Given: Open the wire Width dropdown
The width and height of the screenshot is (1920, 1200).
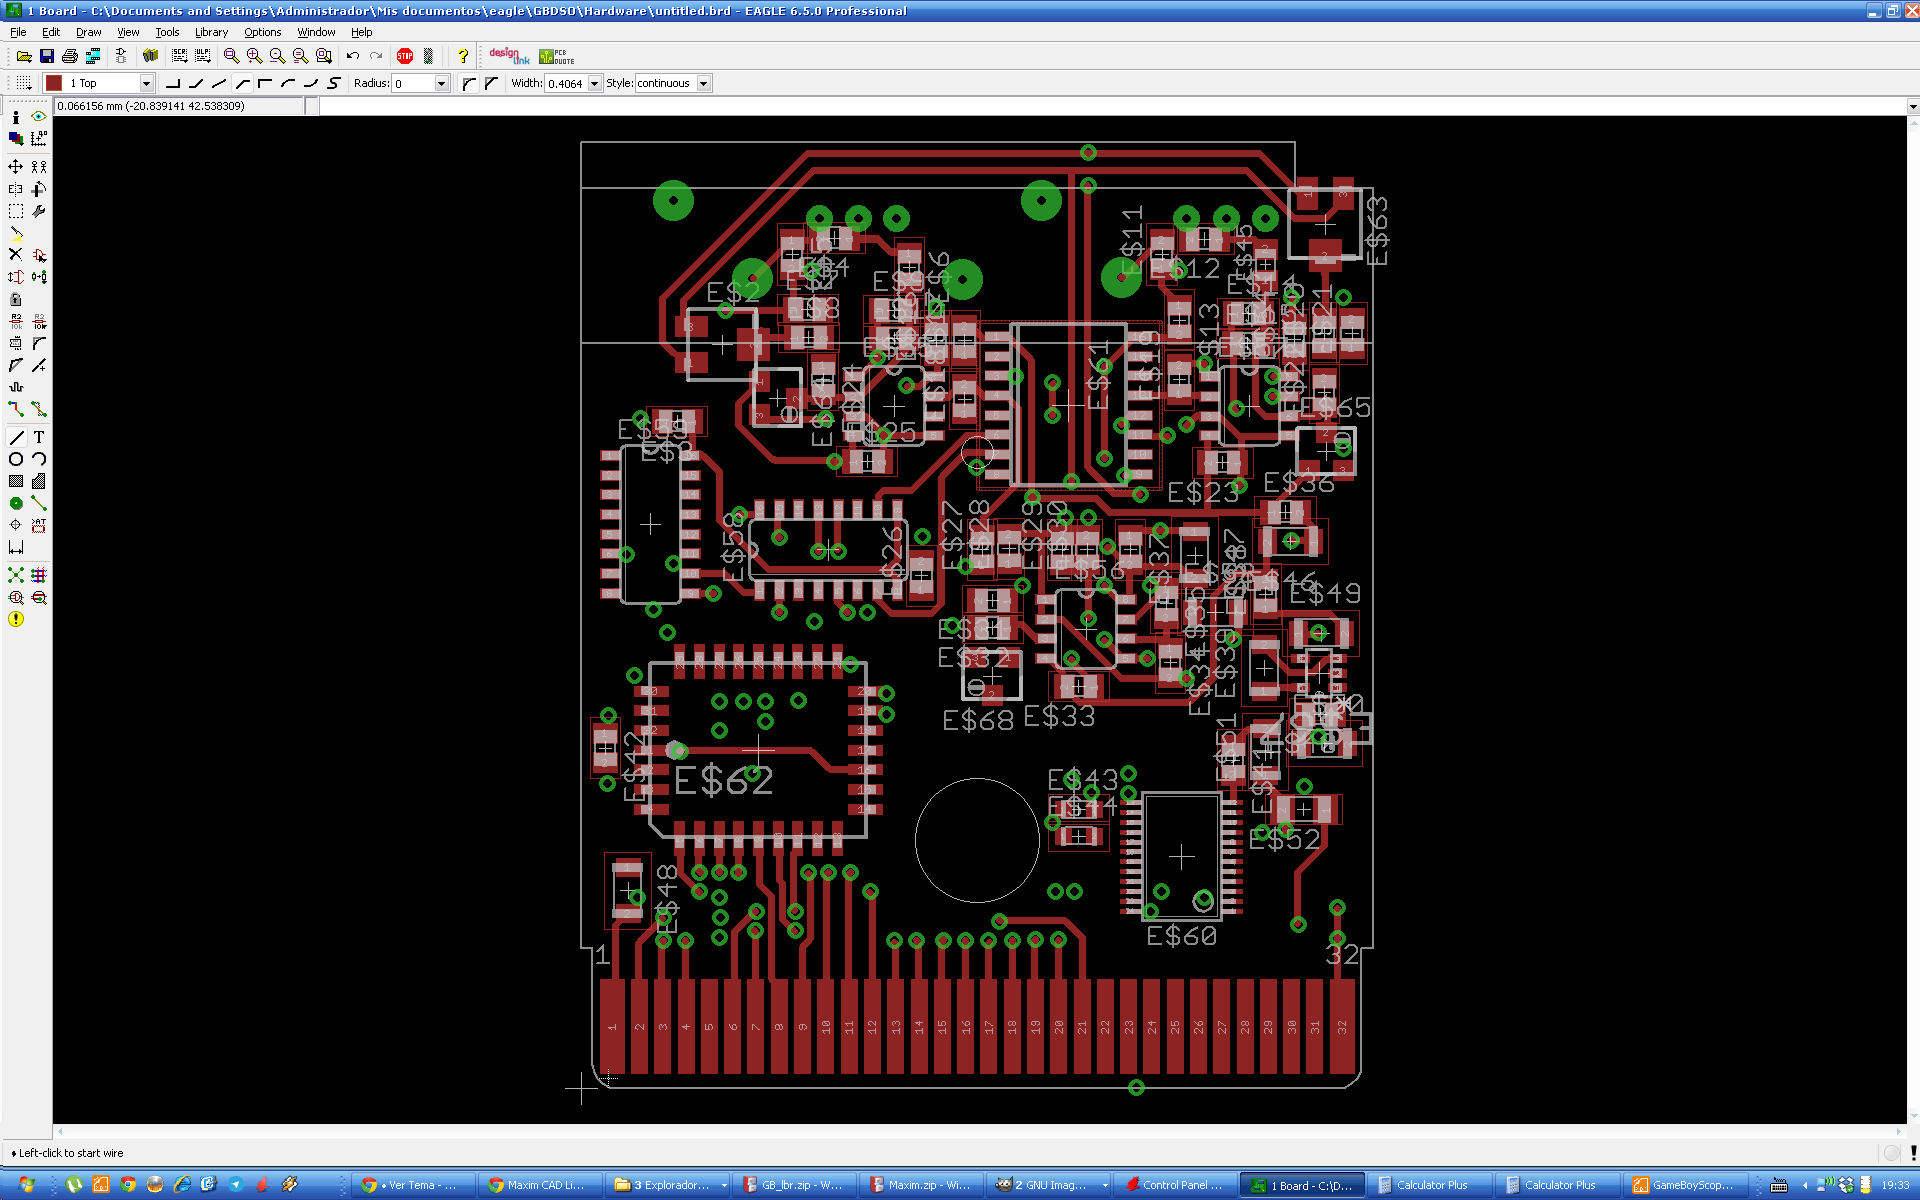Looking at the screenshot, I should pyautogui.click(x=595, y=83).
